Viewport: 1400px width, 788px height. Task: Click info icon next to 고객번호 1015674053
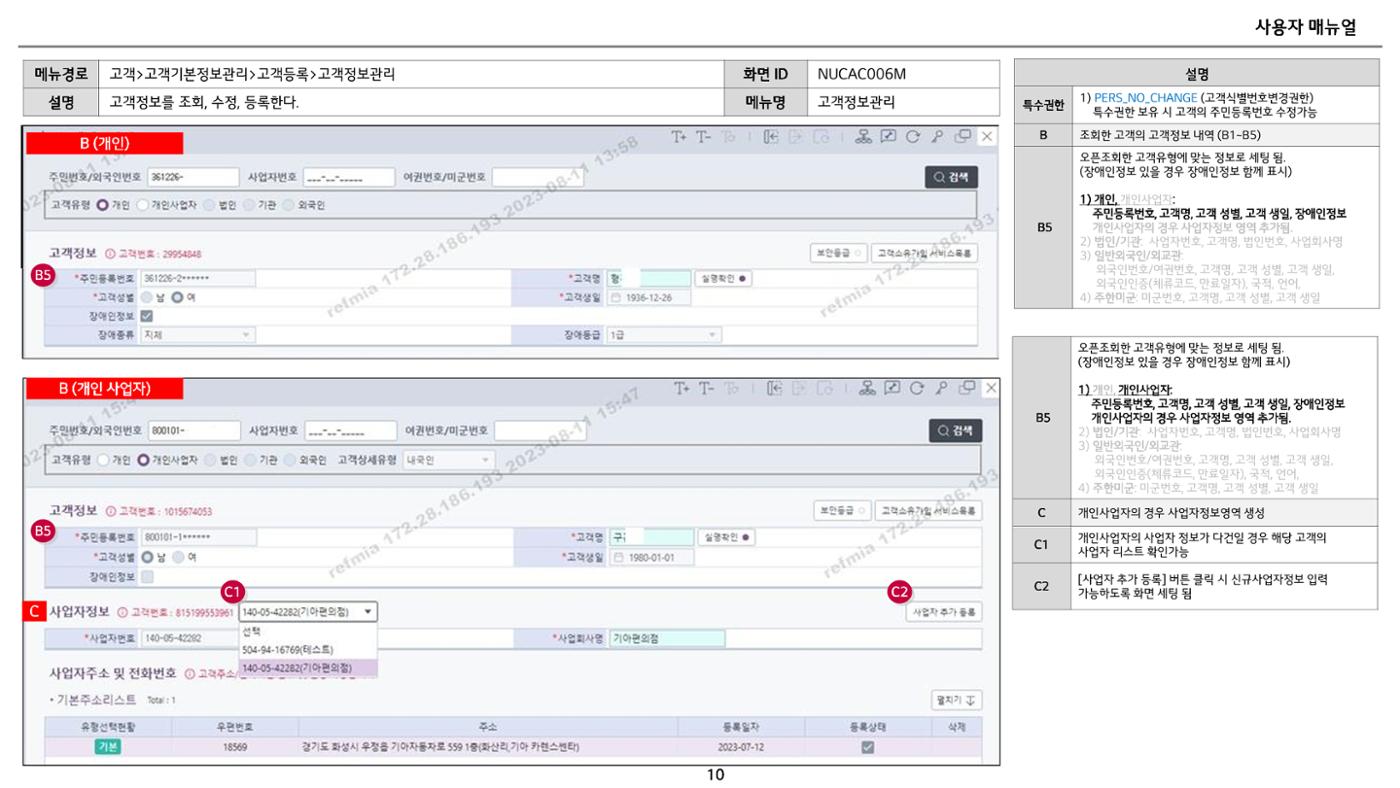[x=109, y=513]
